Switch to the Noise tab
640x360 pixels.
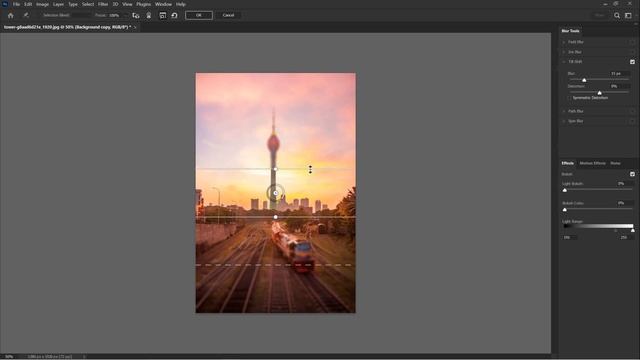click(x=615, y=163)
